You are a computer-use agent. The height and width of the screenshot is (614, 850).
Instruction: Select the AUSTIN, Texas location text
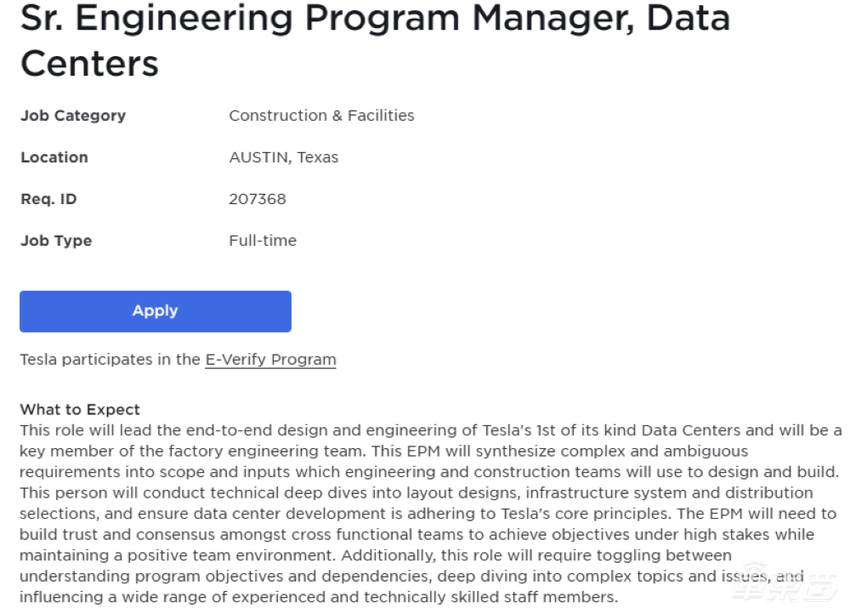click(283, 157)
